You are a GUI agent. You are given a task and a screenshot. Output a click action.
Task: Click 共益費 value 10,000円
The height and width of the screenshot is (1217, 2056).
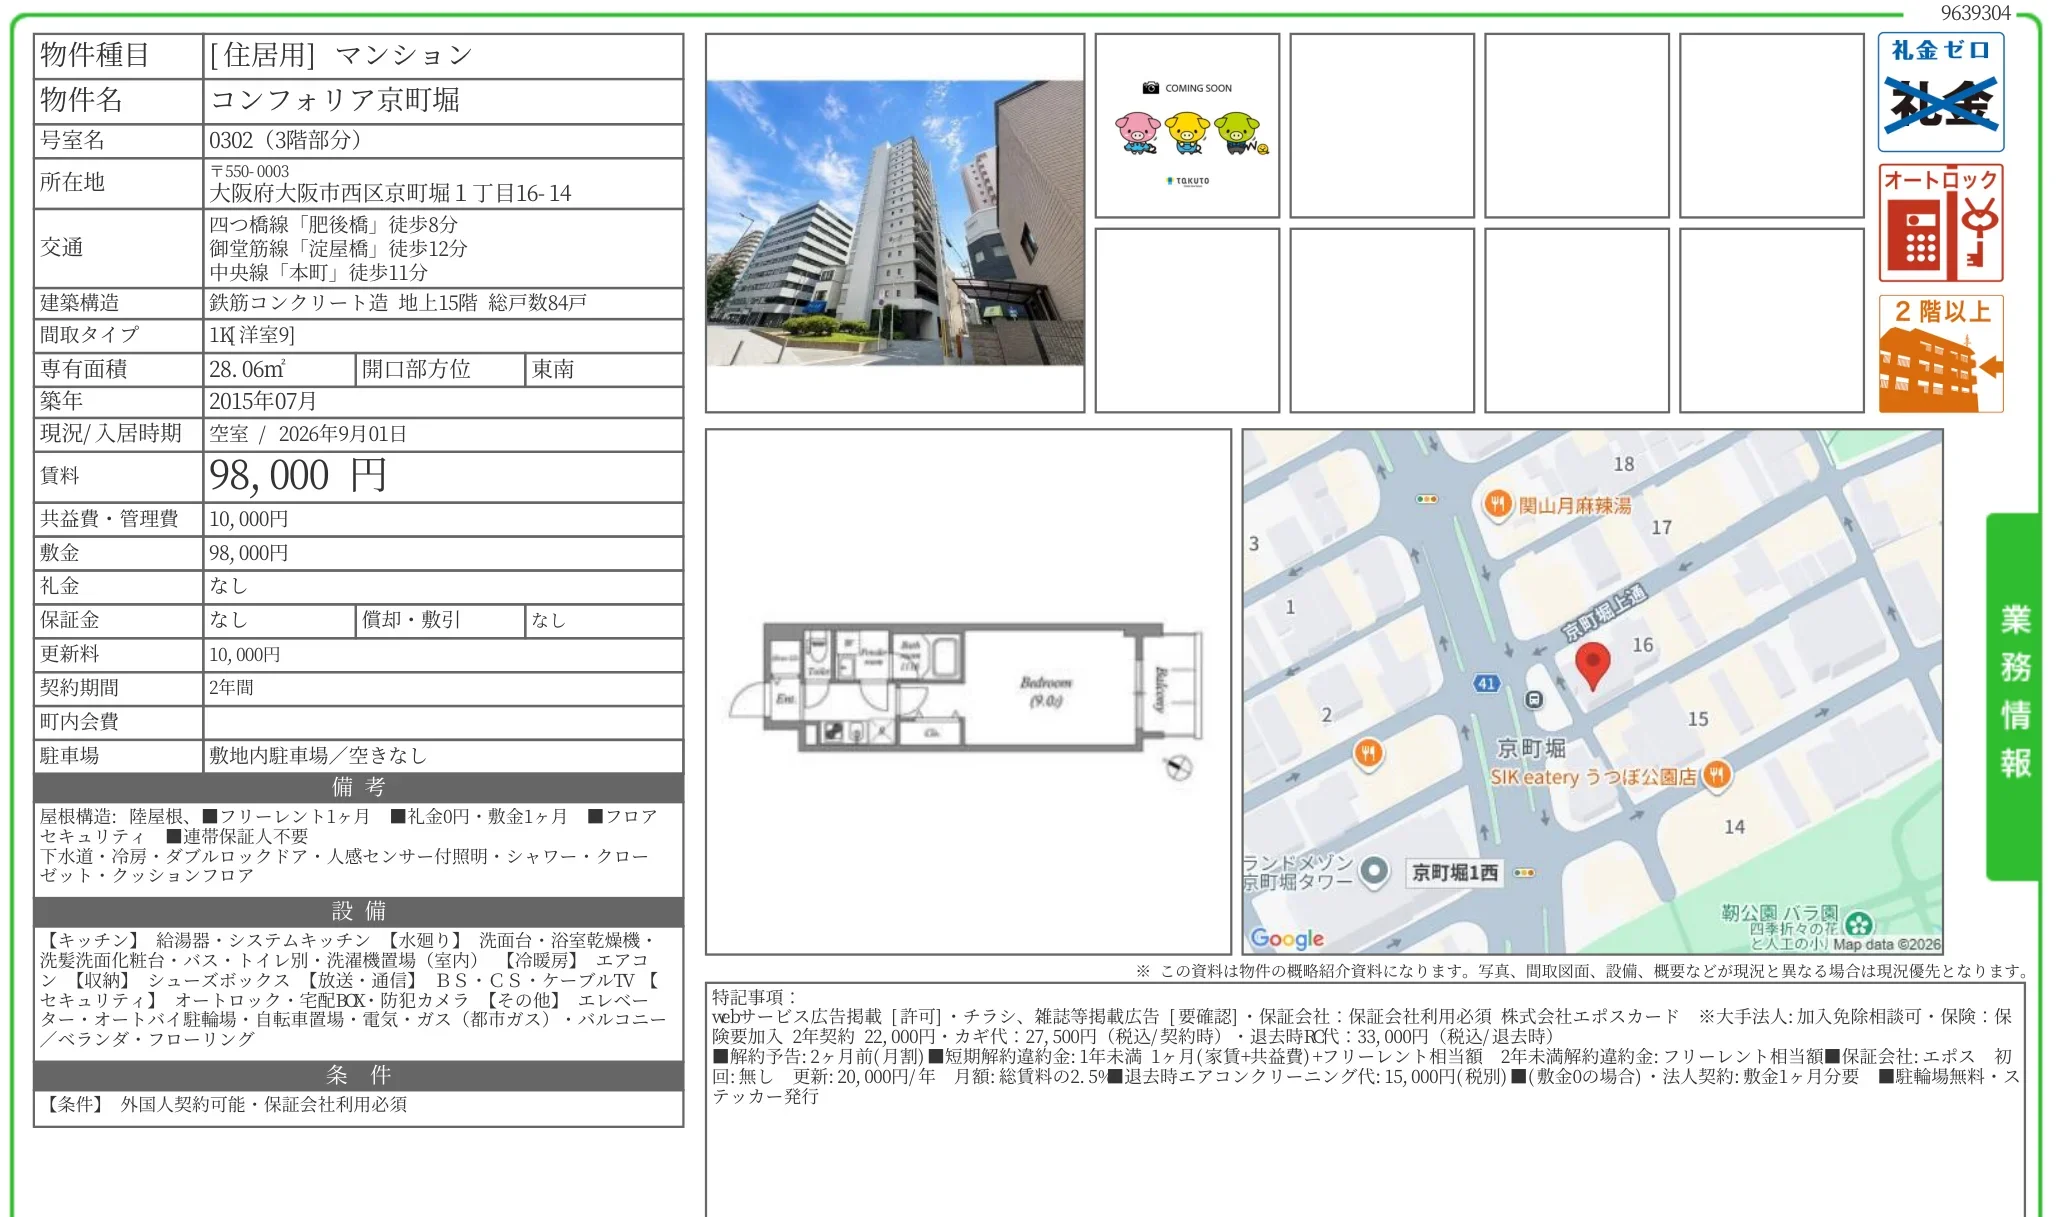[248, 519]
